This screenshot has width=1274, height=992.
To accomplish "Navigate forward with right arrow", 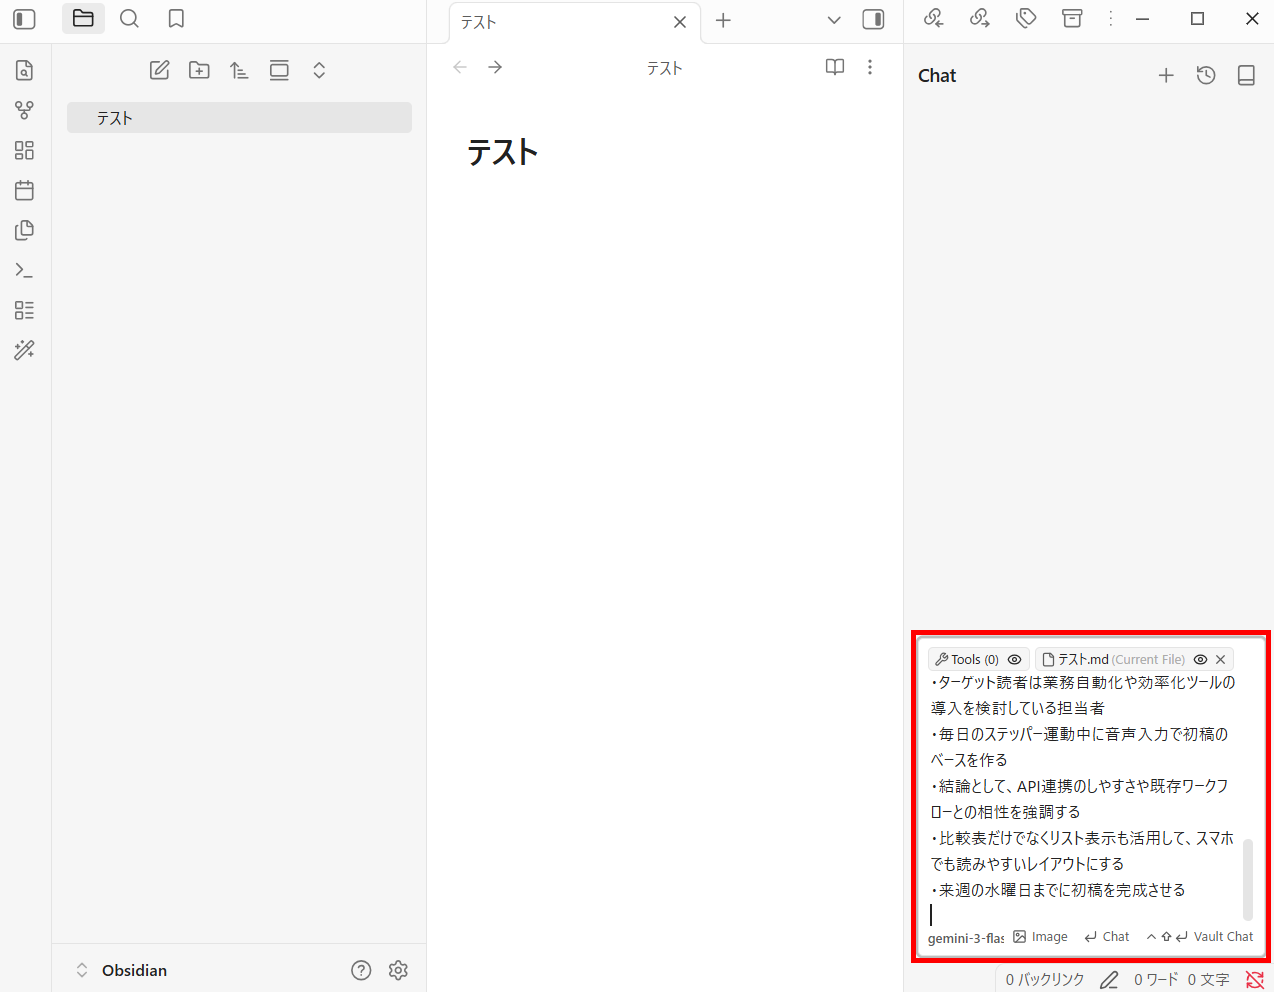I will [x=495, y=67].
